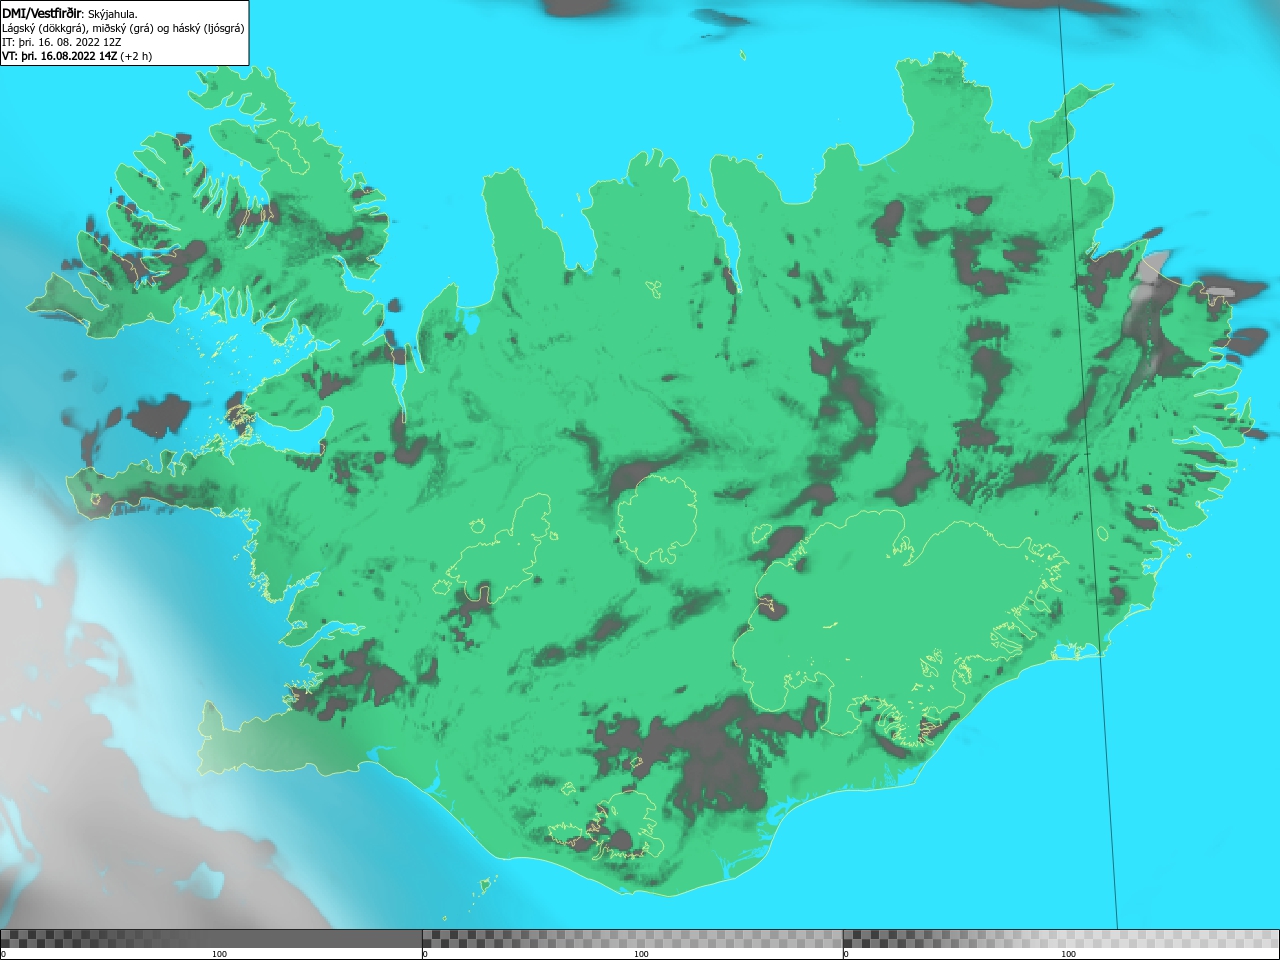1280x960 pixels.
Task: Click the Lágský, miðský og háský description line
Action: click(123, 28)
